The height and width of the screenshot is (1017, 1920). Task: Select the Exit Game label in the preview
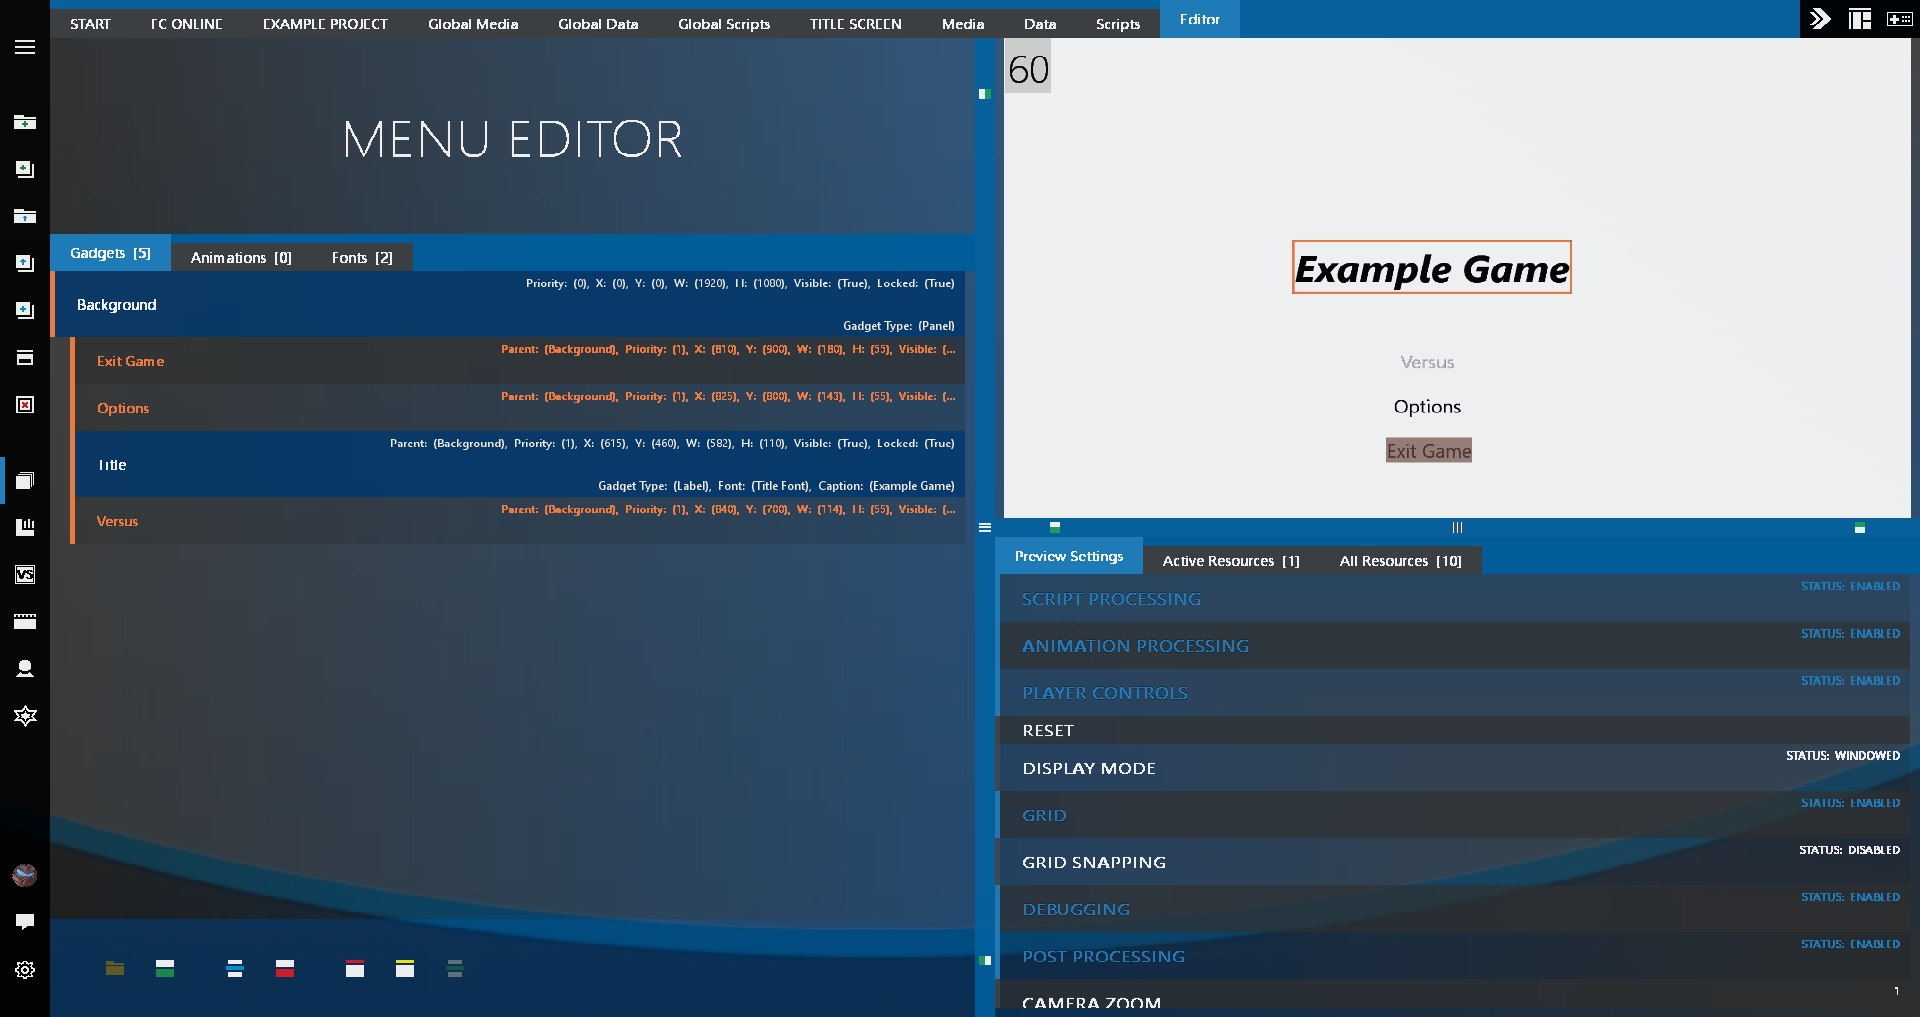point(1428,450)
